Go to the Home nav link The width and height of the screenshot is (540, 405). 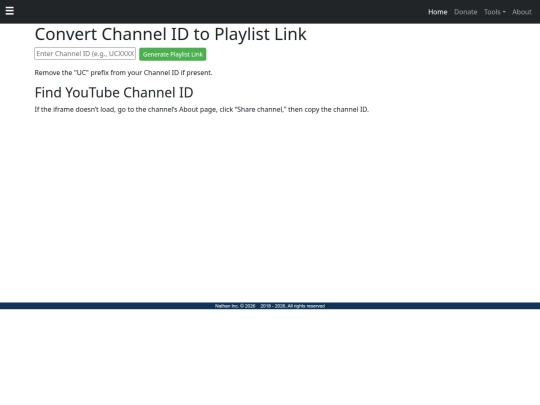437,12
